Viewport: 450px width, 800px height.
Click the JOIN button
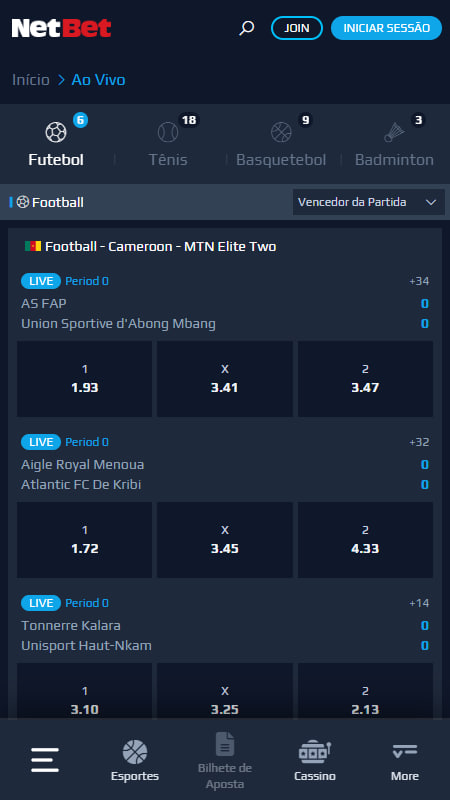pos(297,28)
